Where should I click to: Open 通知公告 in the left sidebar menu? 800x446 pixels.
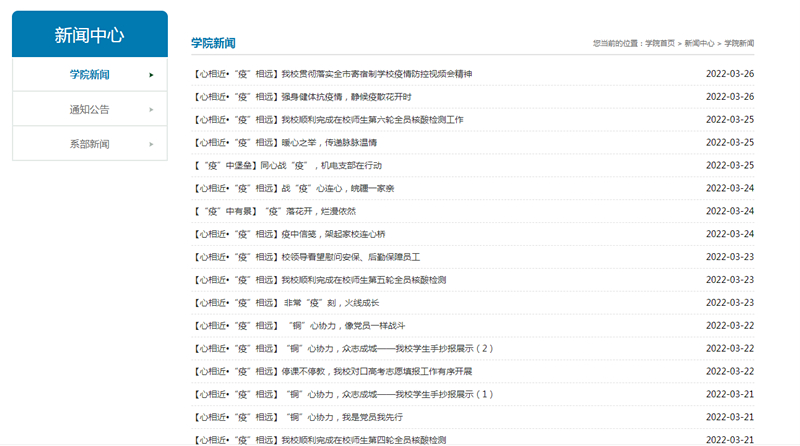90,109
